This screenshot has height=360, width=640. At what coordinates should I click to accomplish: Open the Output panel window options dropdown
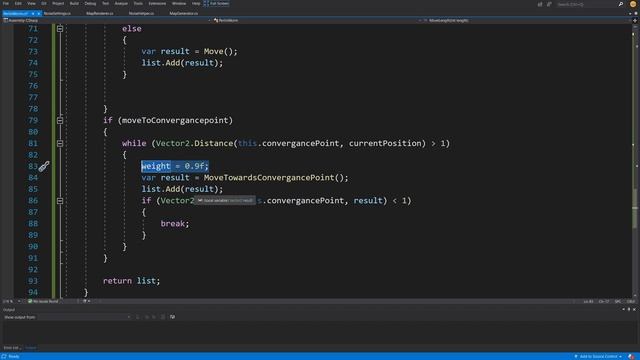click(x=624, y=310)
